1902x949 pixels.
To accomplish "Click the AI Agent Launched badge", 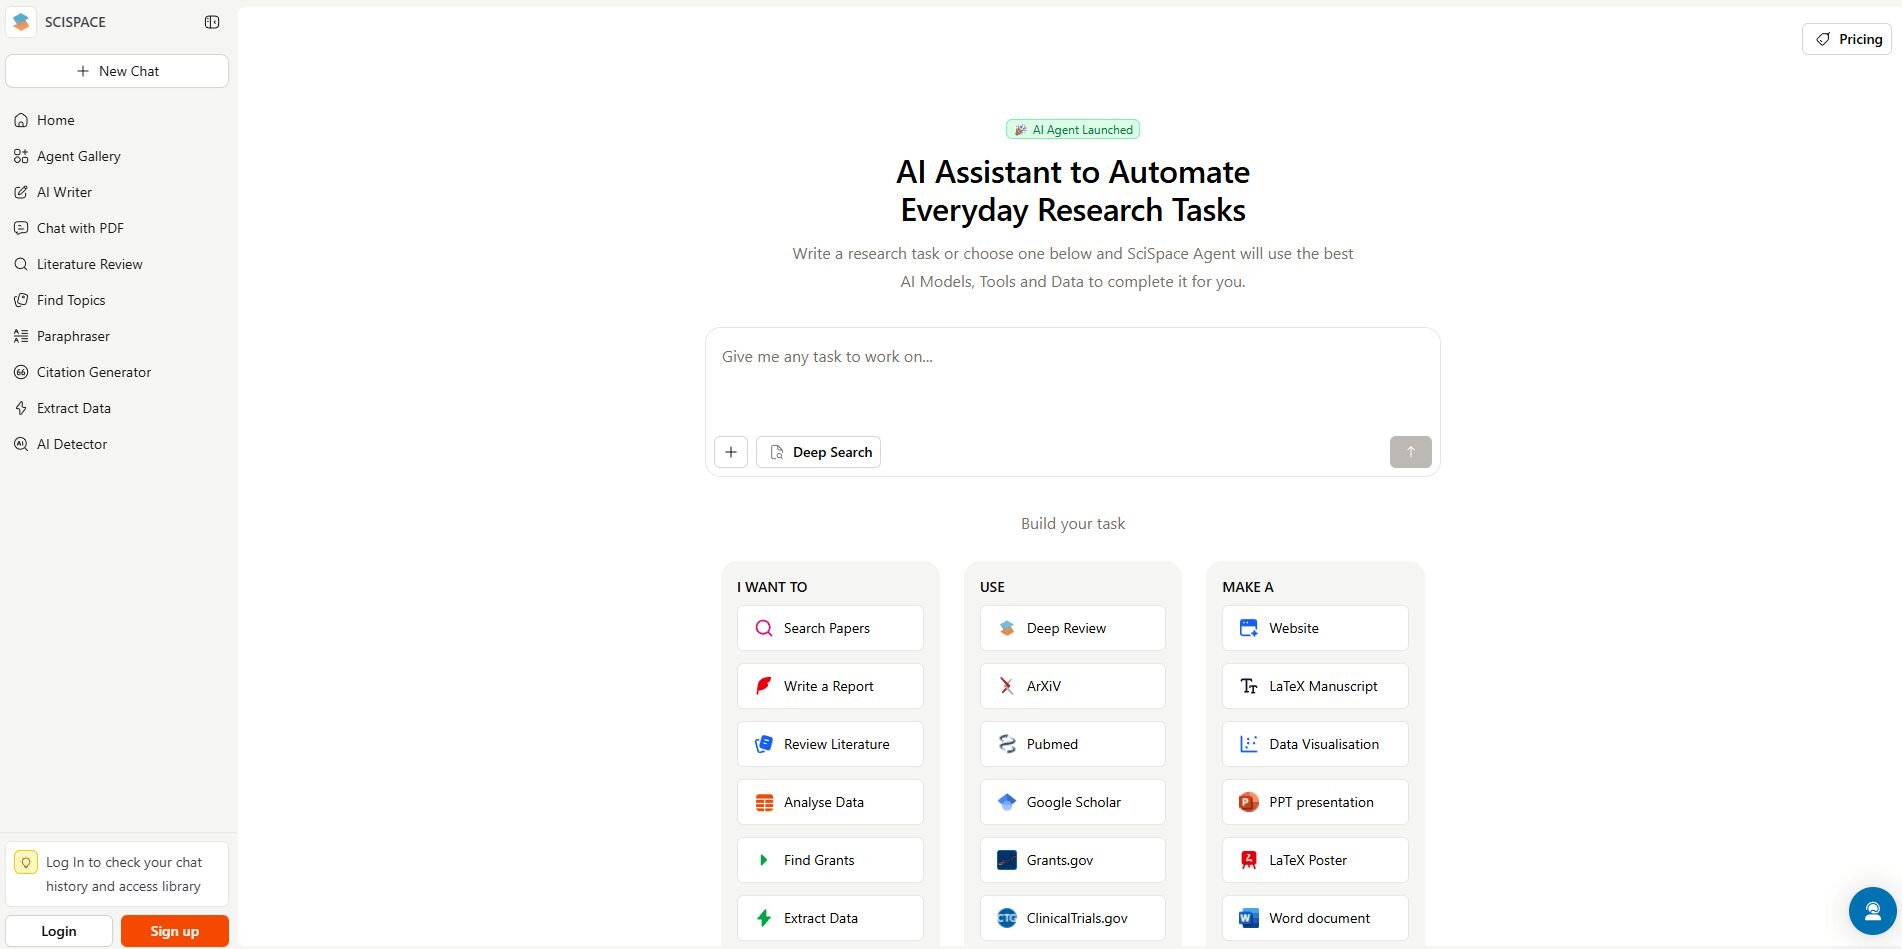I will point(1073,129).
